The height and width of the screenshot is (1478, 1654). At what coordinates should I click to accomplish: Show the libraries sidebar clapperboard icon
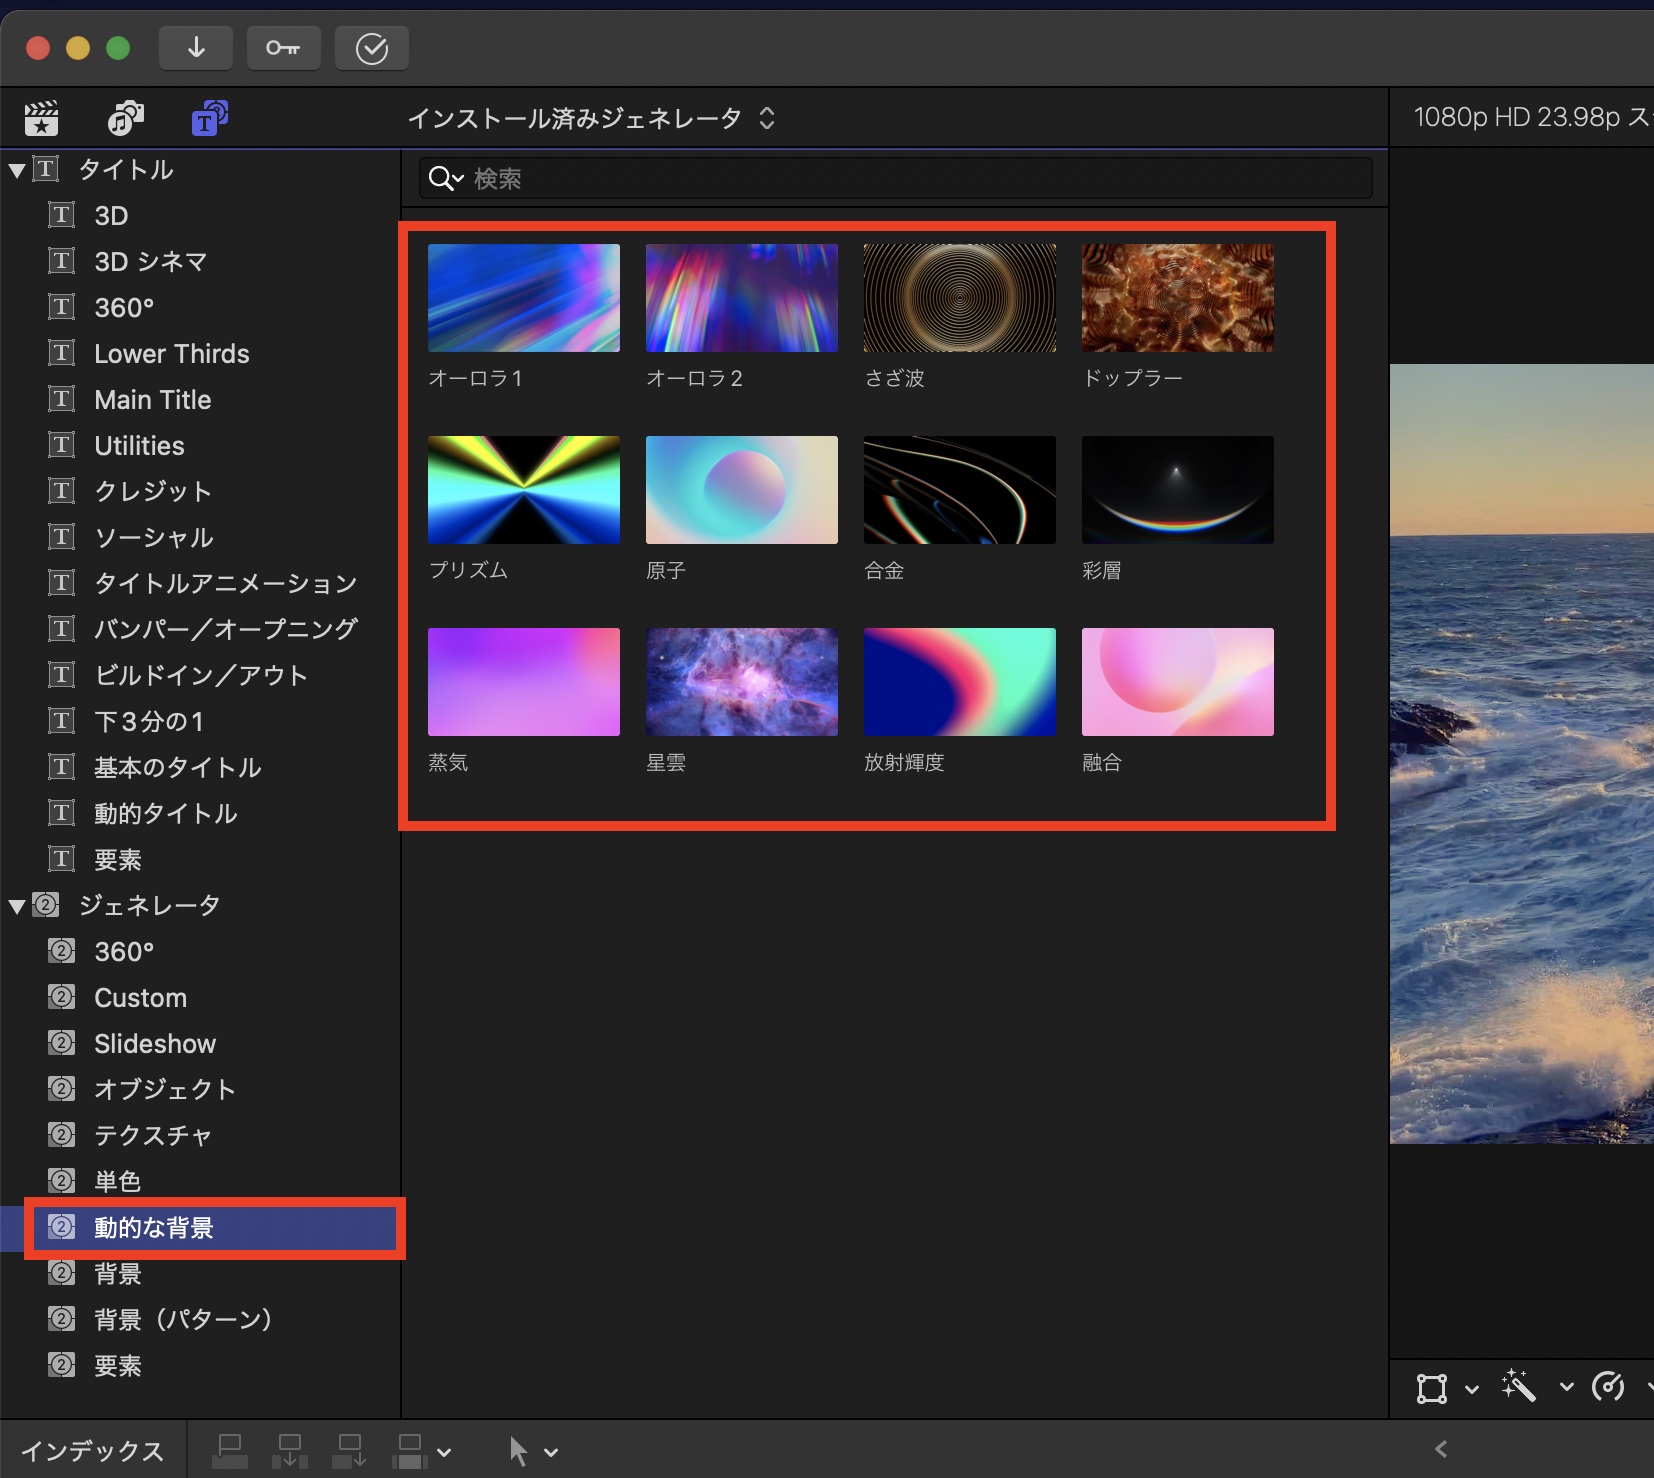(x=42, y=119)
